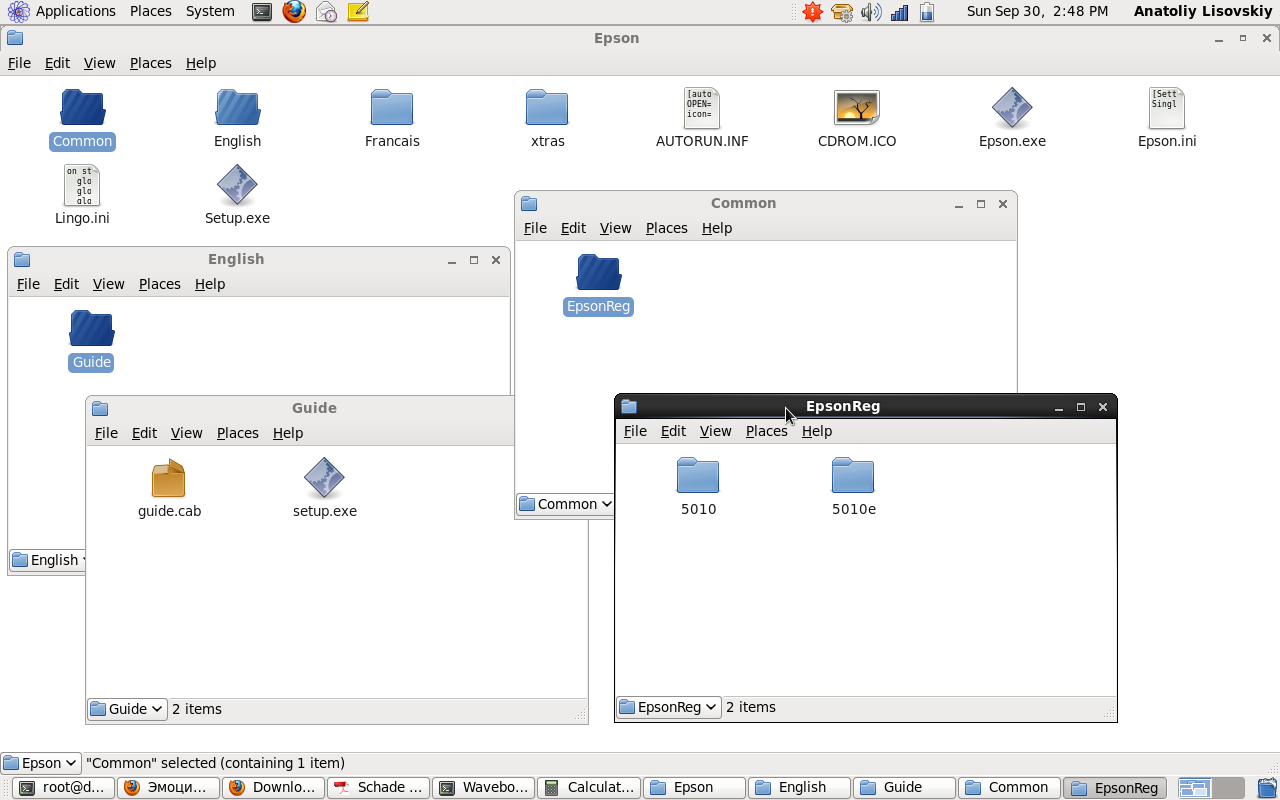Image resolution: width=1280 pixels, height=800 pixels.
Task: Select the Francais folder icon
Action: (392, 108)
